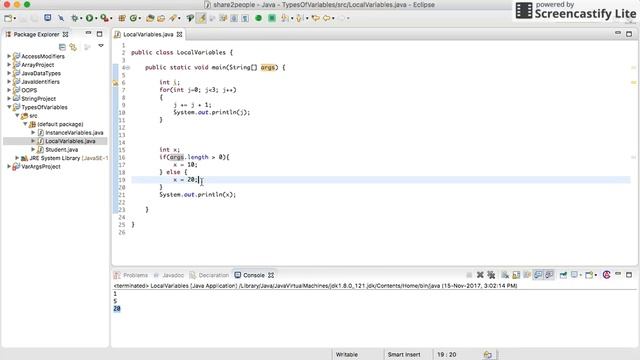Expand the JavaDataTypes project
Screen dimensions: 640x360
pyautogui.click(x=9, y=73)
